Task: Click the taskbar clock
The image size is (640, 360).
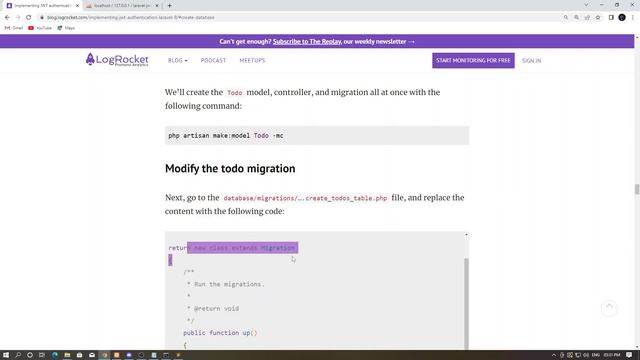Action: click(x=612, y=355)
